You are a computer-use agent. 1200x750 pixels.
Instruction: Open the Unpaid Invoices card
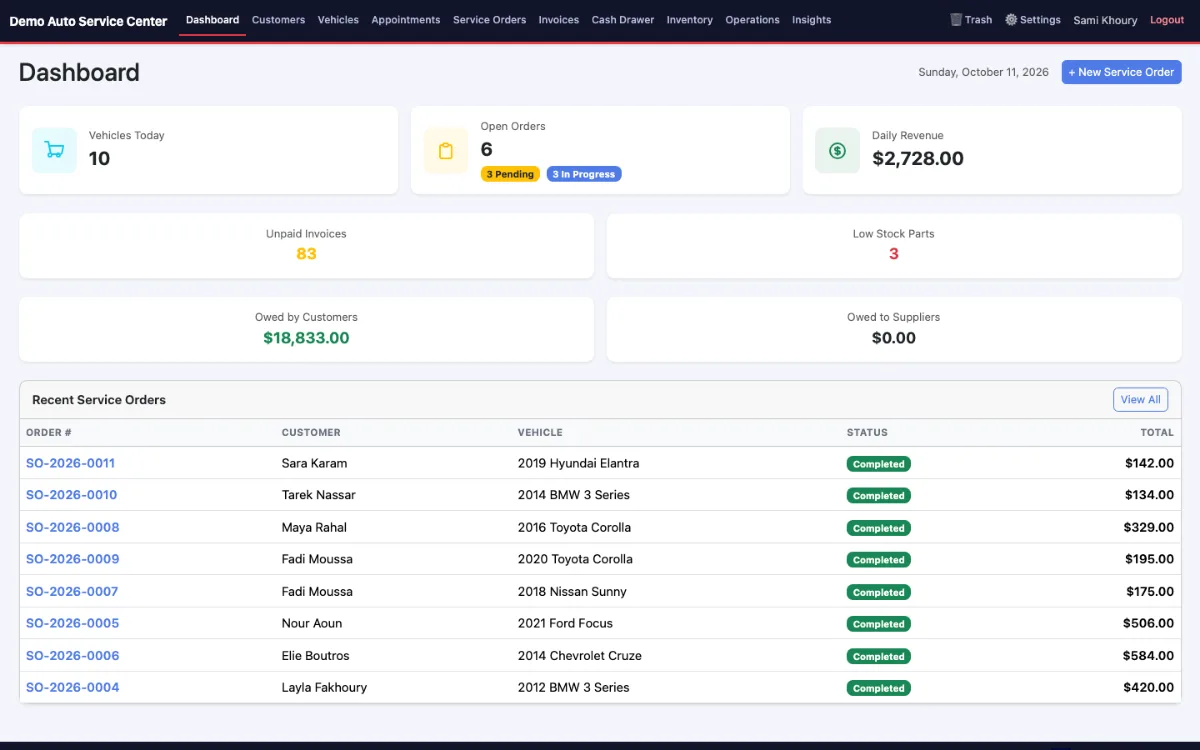pos(306,246)
